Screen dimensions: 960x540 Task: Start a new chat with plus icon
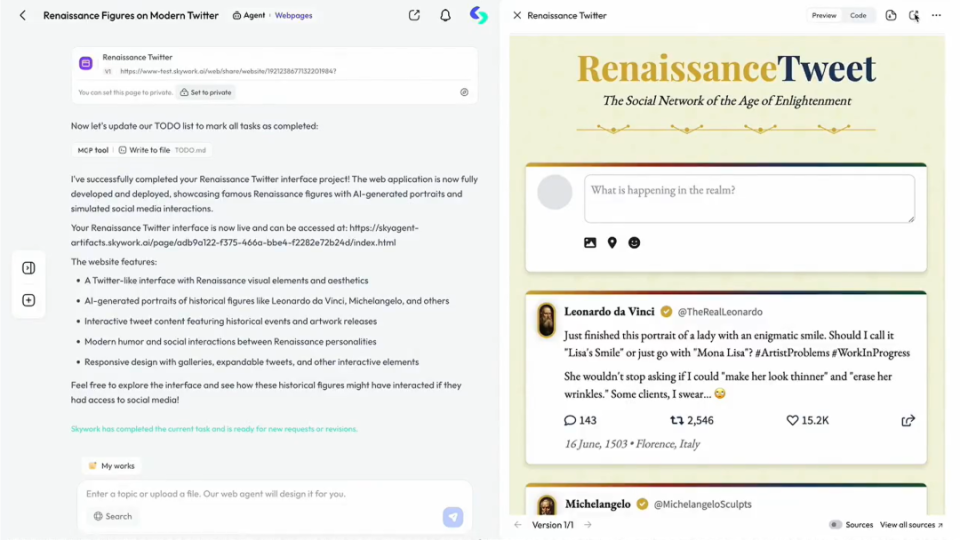29,300
